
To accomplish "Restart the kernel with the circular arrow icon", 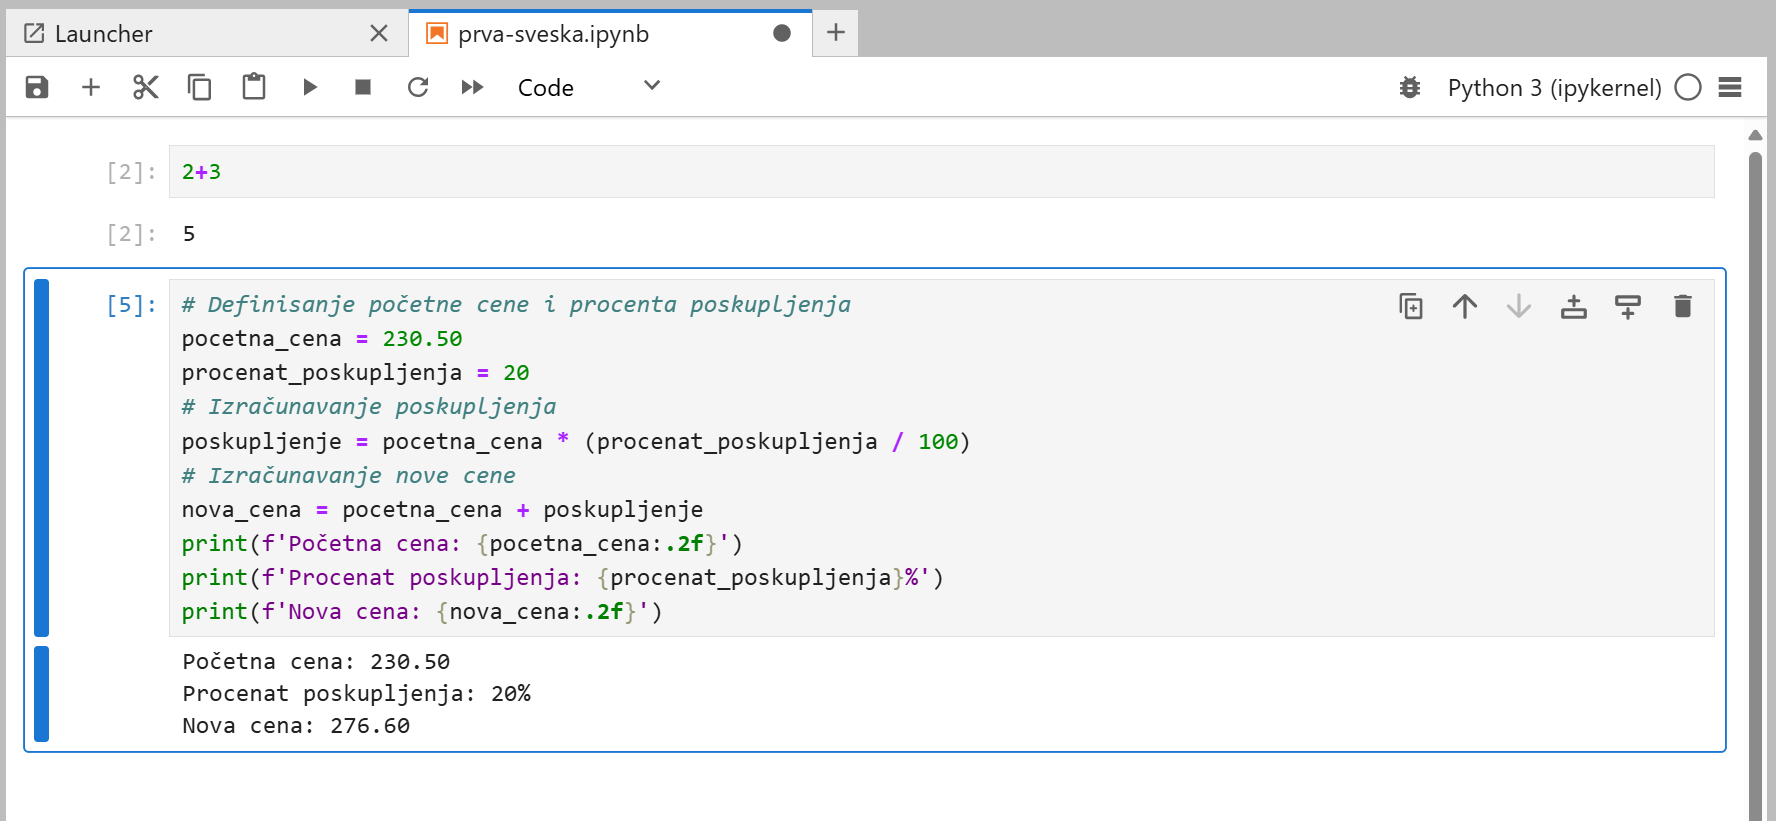I will (418, 87).
